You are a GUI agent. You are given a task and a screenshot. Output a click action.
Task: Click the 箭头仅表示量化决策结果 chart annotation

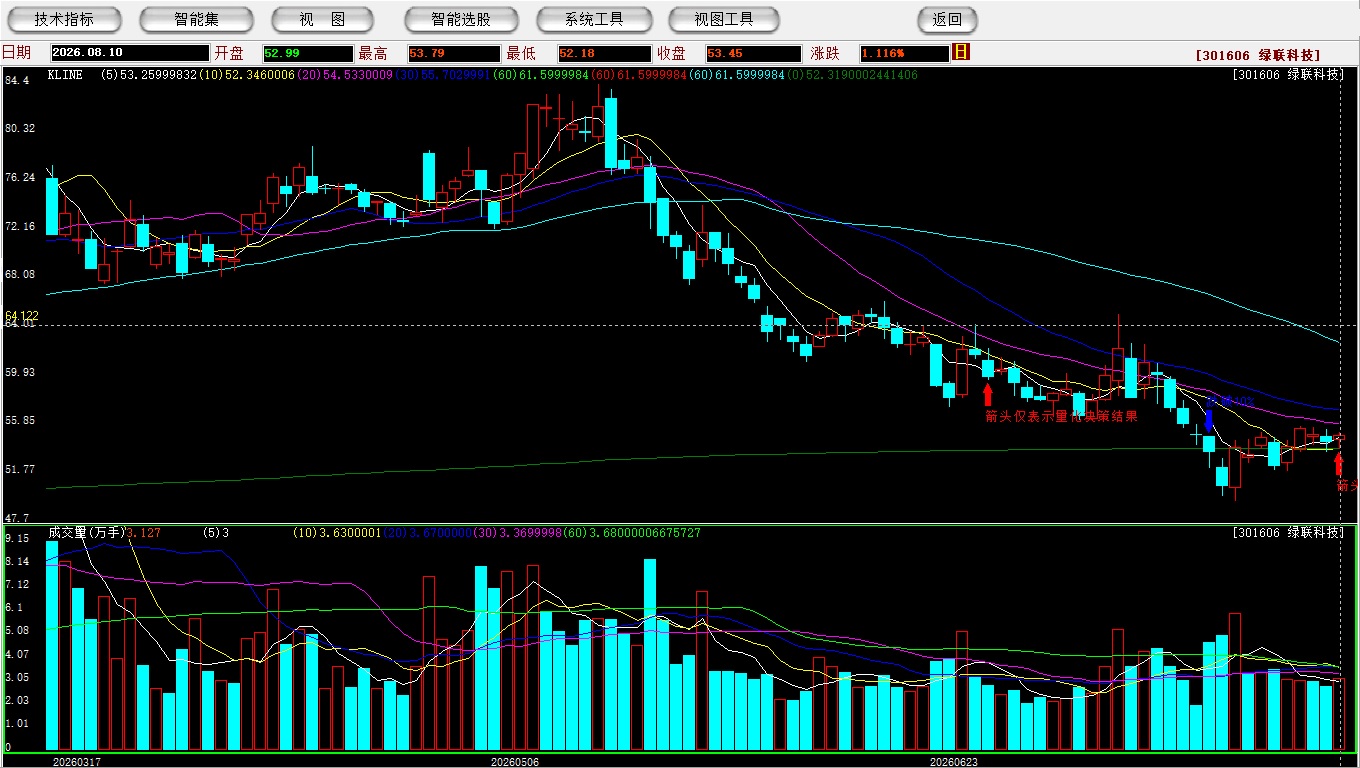tap(1061, 416)
